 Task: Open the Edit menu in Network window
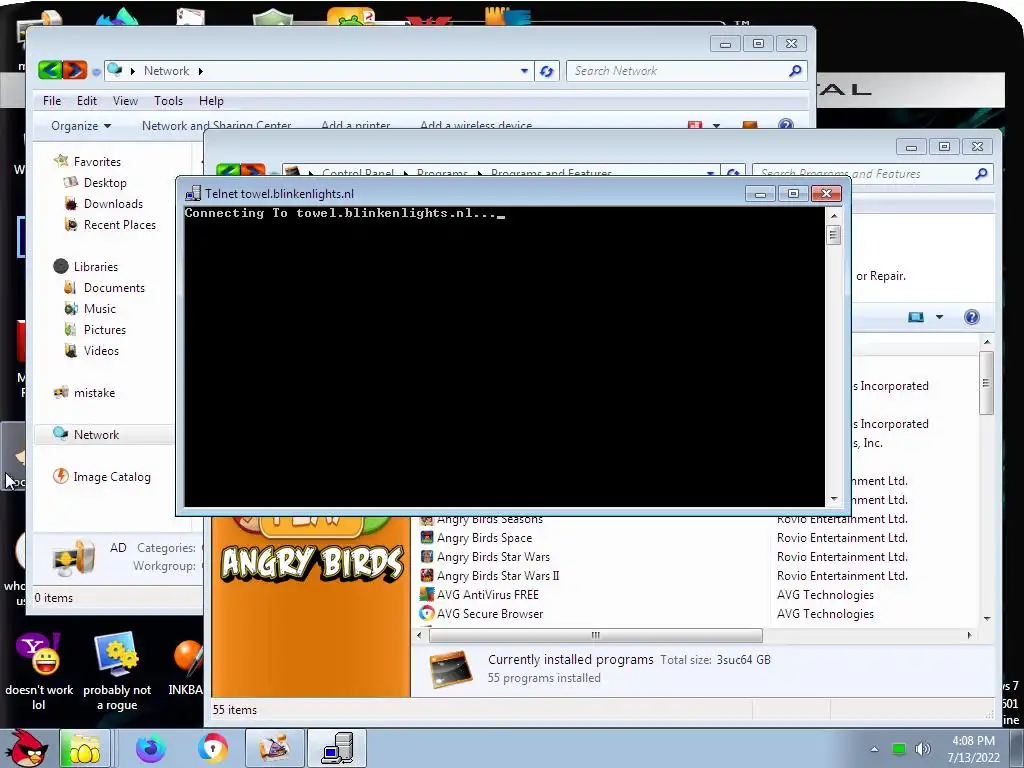(x=86, y=101)
